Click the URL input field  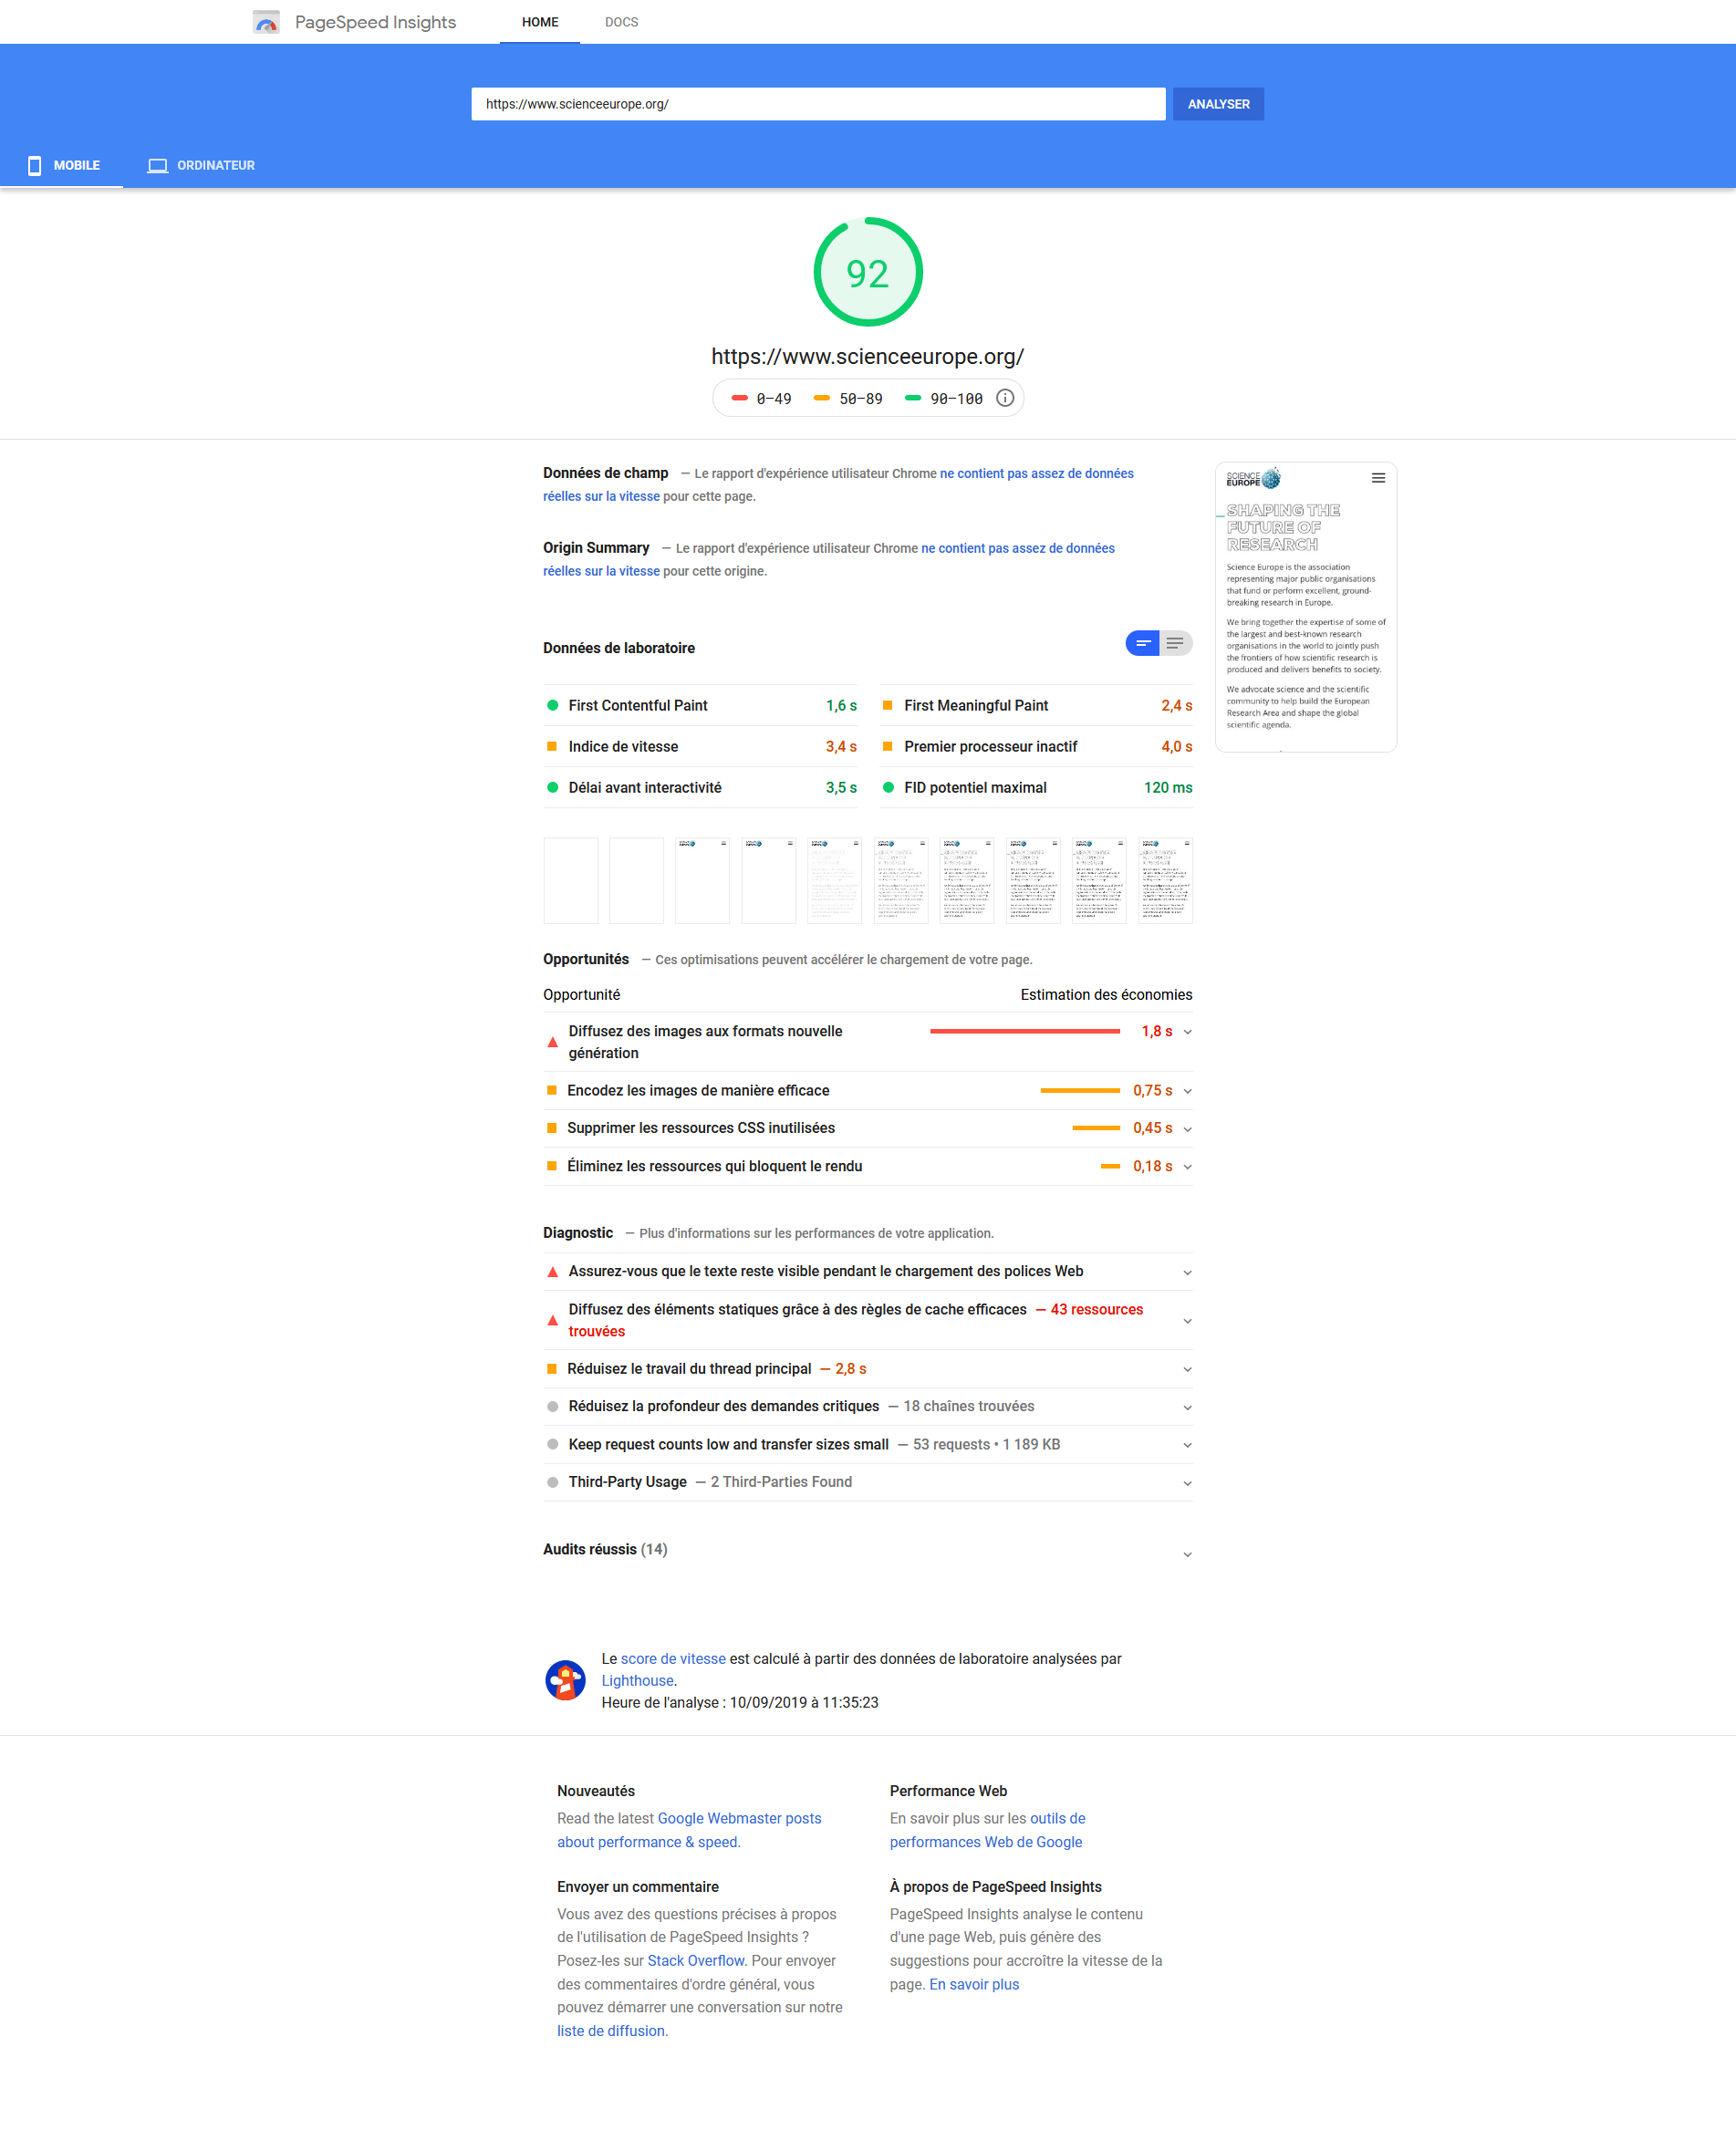[817, 104]
